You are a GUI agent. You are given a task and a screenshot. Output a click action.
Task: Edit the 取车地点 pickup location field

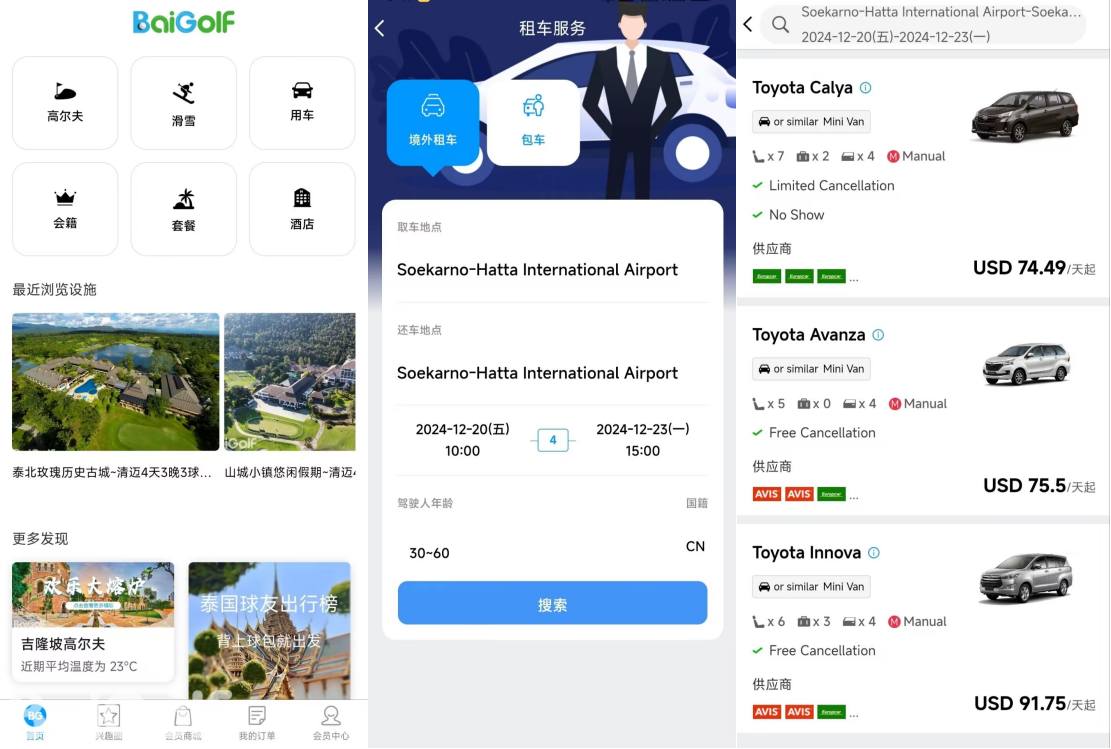point(537,270)
